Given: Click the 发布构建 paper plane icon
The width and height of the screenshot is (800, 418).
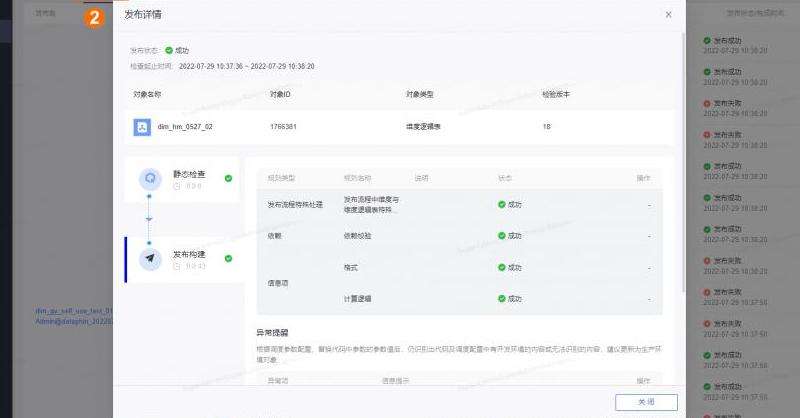Looking at the screenshot, I should 150,258.
